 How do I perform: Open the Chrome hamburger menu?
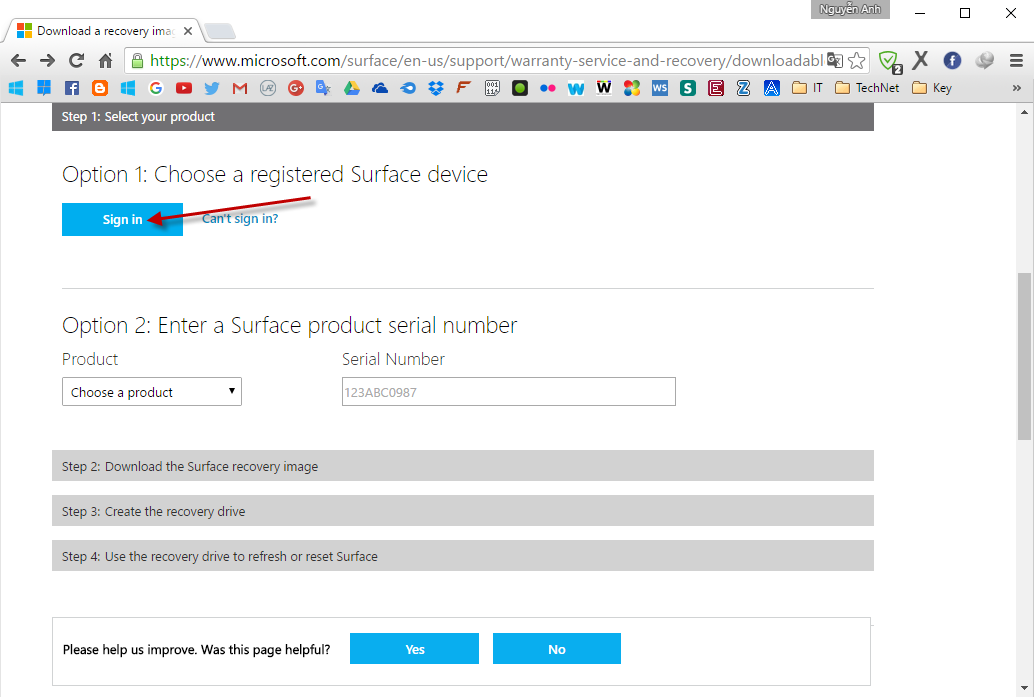coord(1016,61)
